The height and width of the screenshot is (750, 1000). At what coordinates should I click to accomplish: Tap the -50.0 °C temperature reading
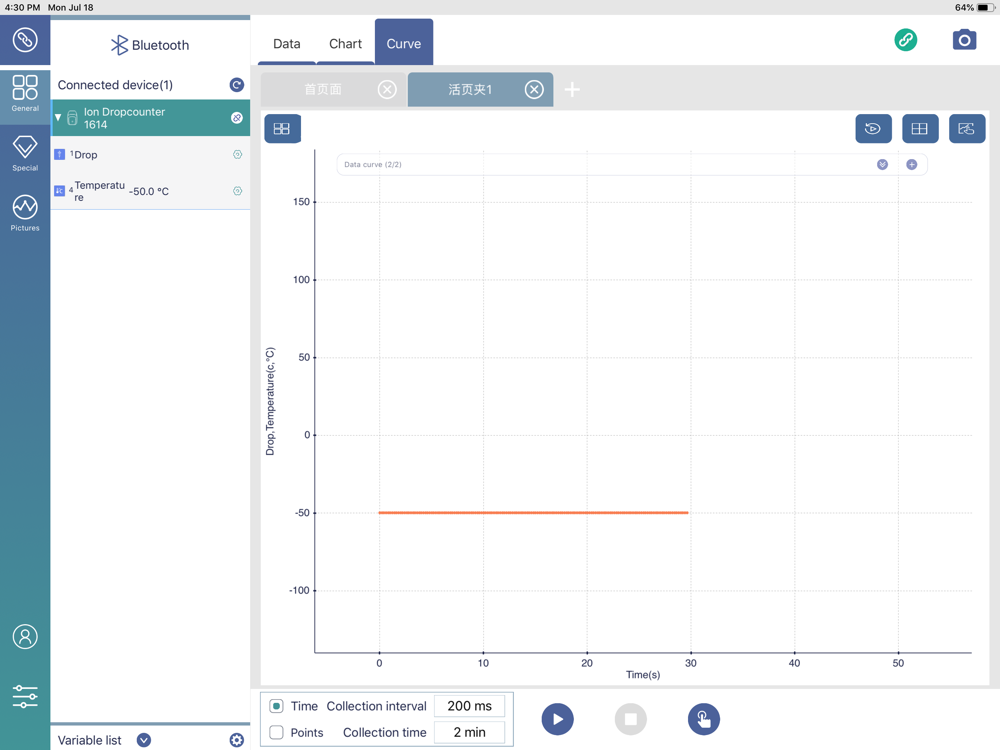[149, 191]
